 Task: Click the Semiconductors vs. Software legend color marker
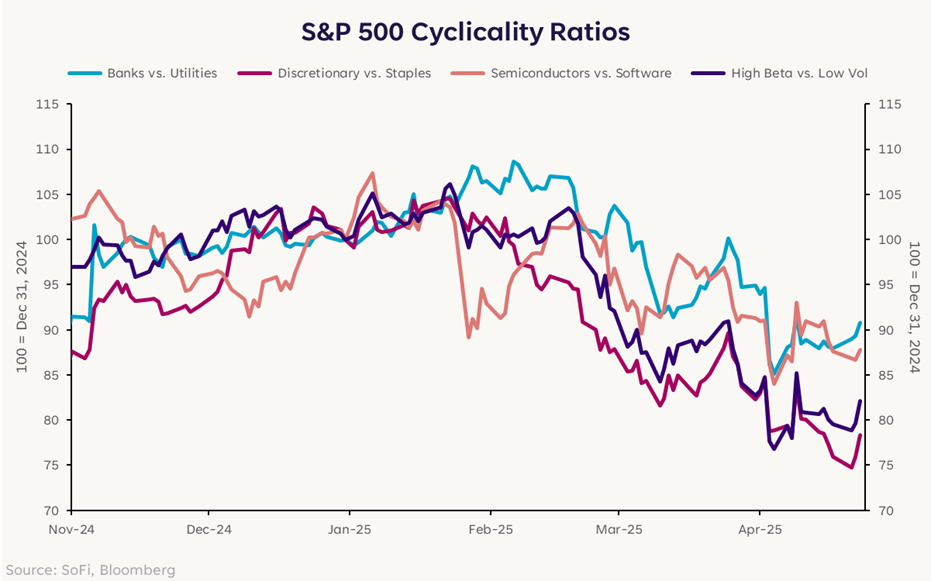coord(470,73)
